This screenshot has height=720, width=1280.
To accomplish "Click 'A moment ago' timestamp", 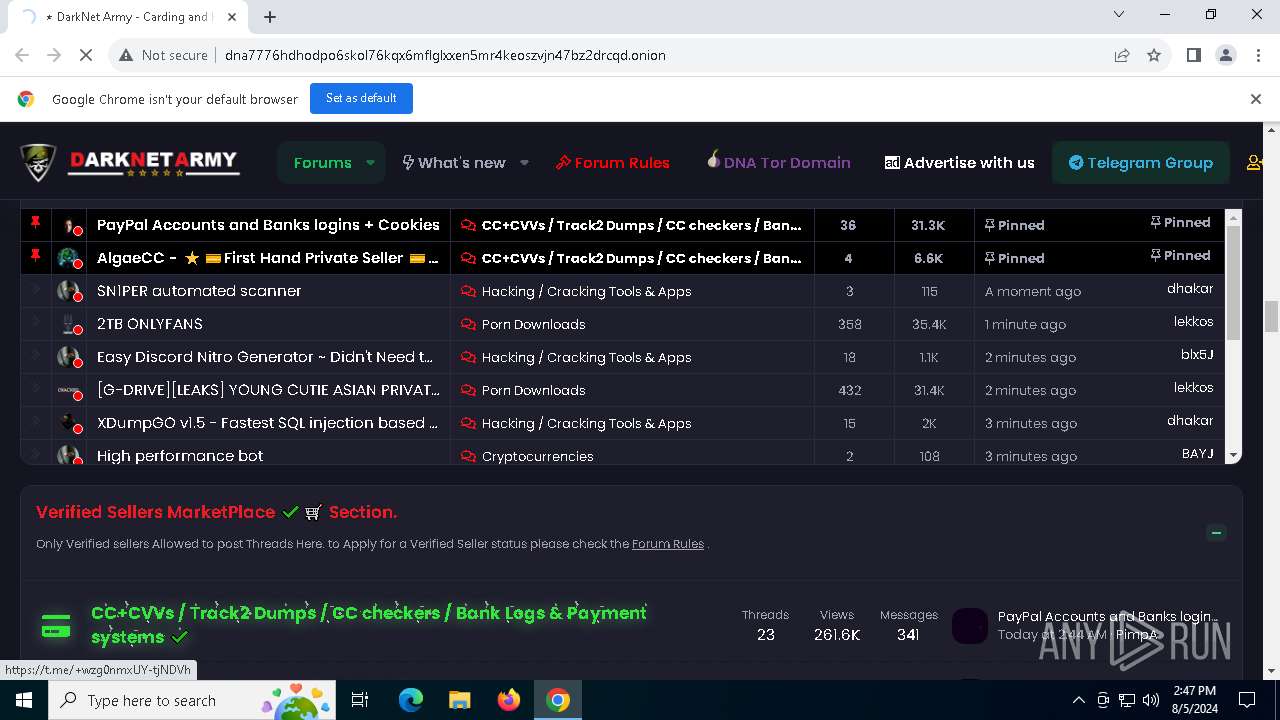I will [x=1033, y=291].
